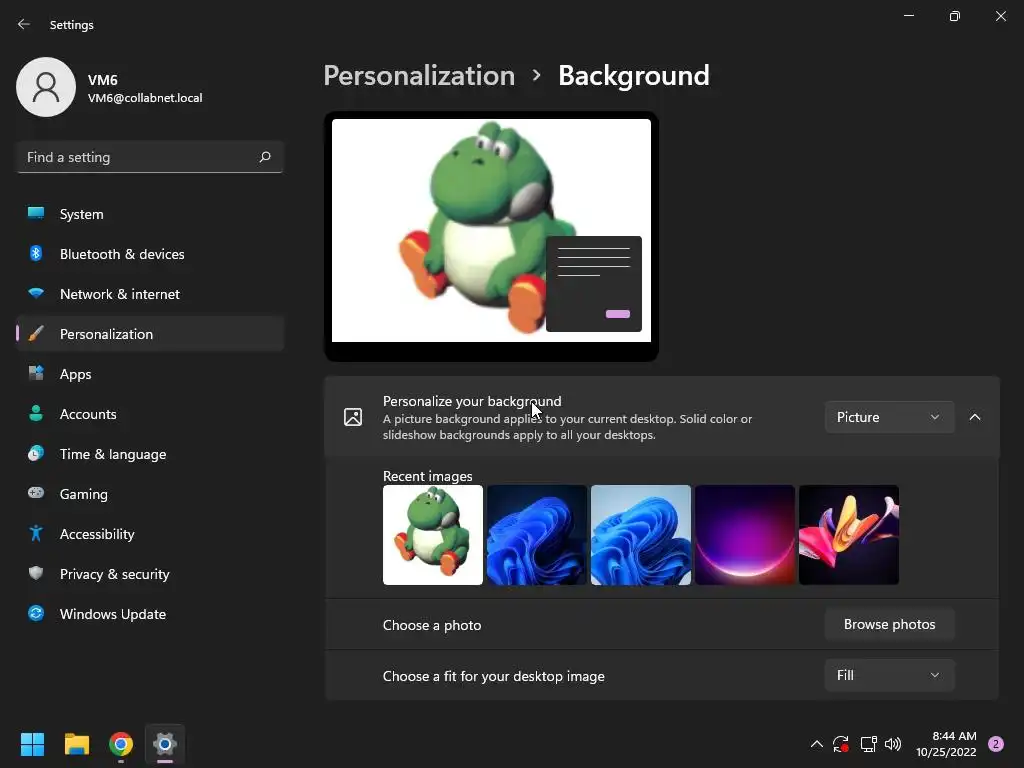
Task: Select the colorful flower wallpaper
Action: coord(849,535)
